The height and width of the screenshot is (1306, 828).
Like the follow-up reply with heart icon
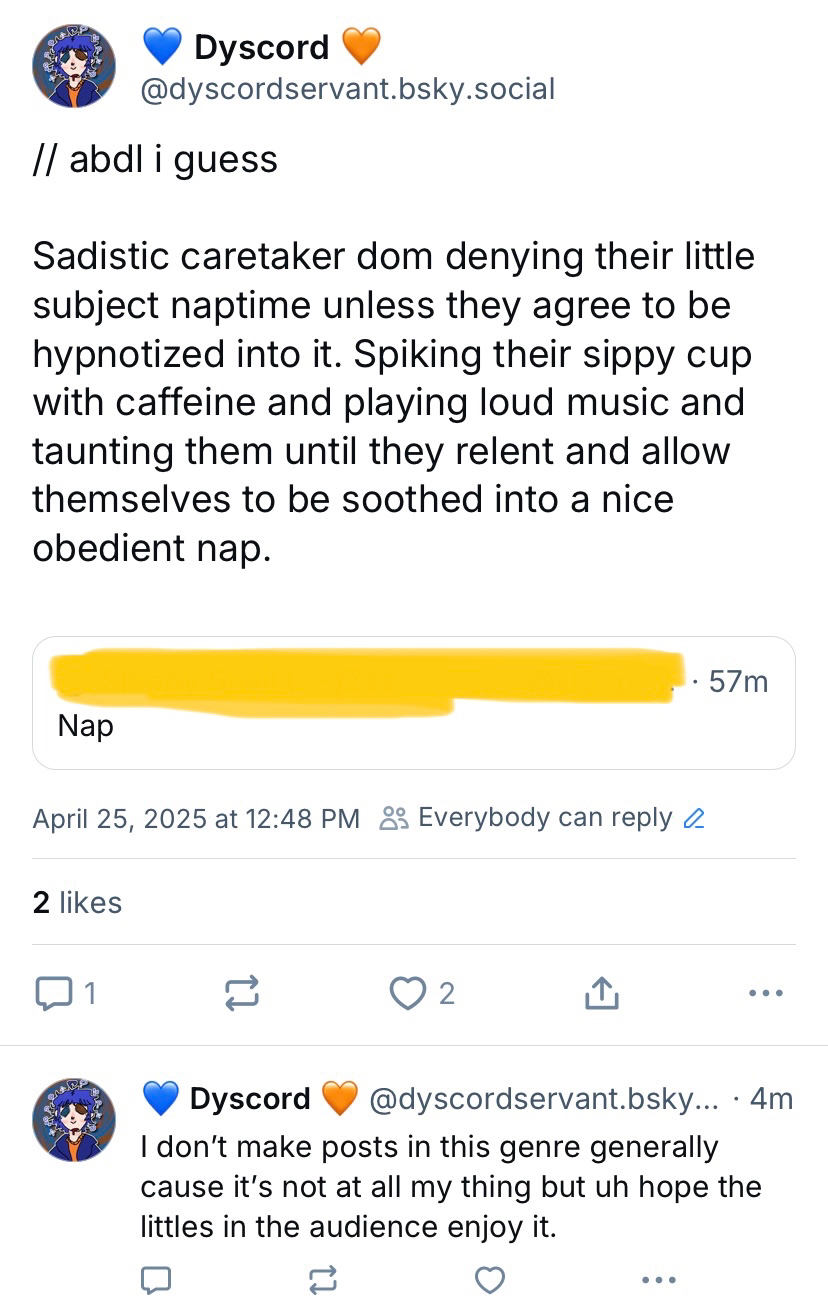(489, 1279)
